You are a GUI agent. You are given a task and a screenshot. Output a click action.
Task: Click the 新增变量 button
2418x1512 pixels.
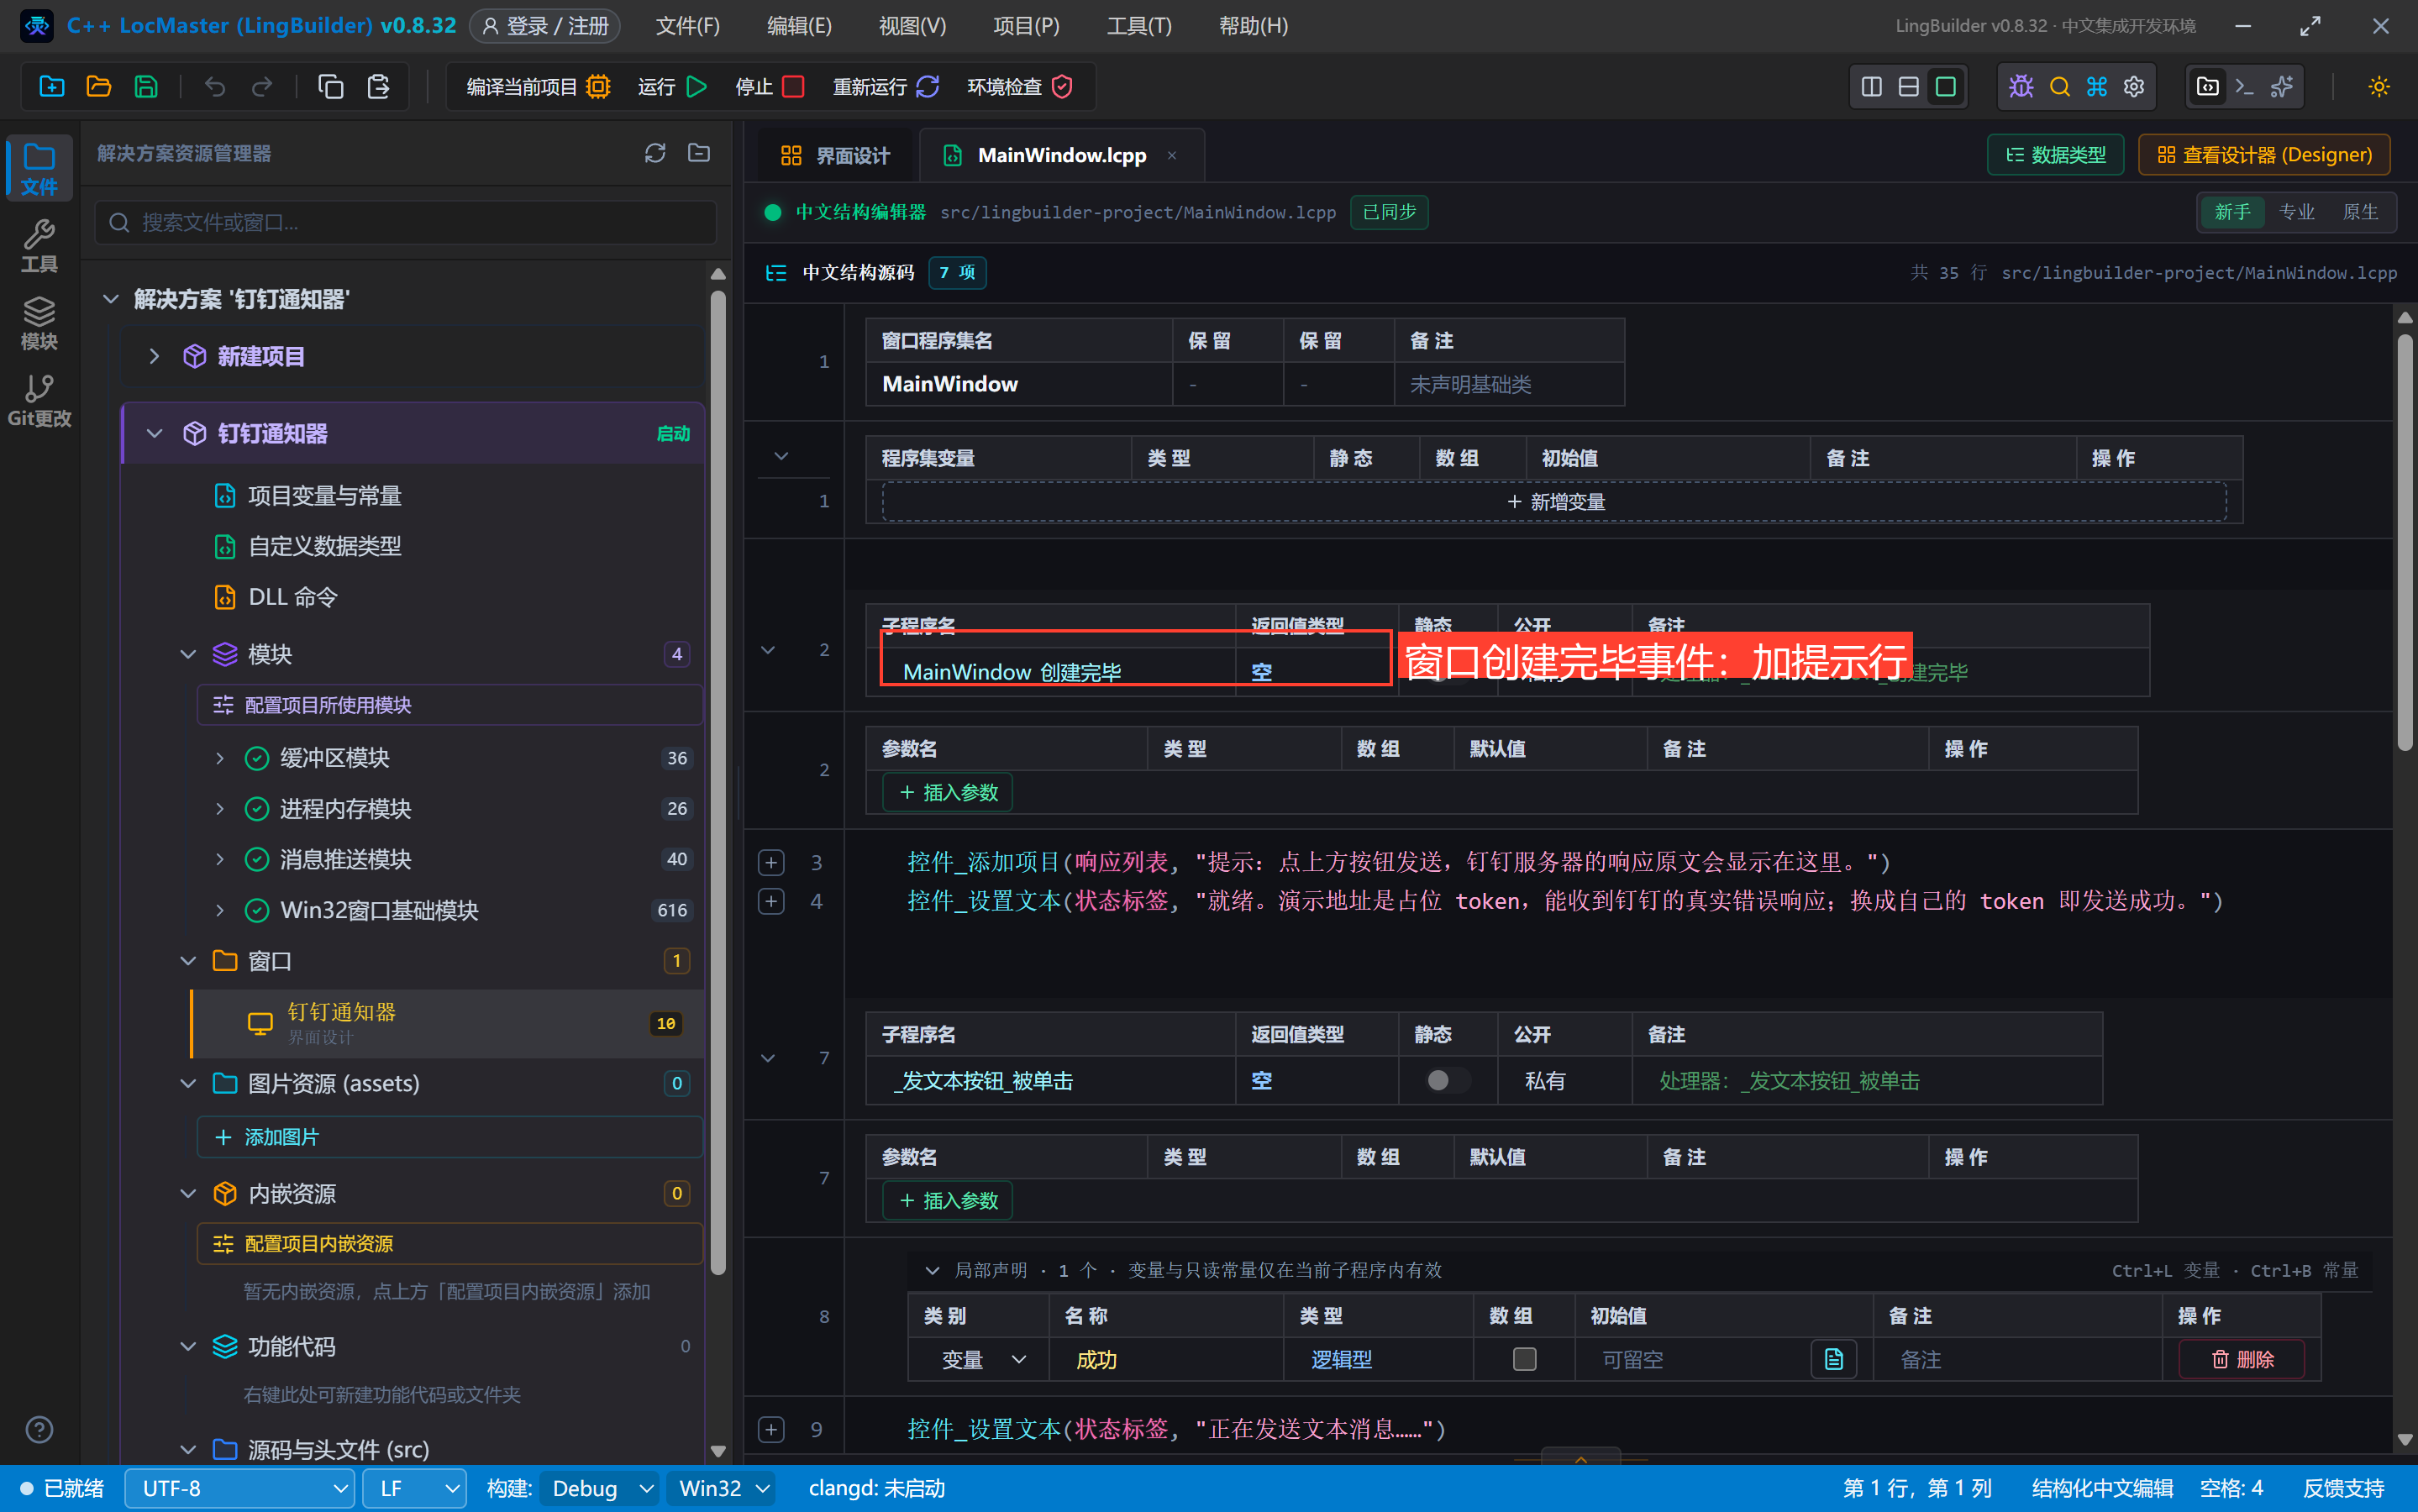(1554, 501)
